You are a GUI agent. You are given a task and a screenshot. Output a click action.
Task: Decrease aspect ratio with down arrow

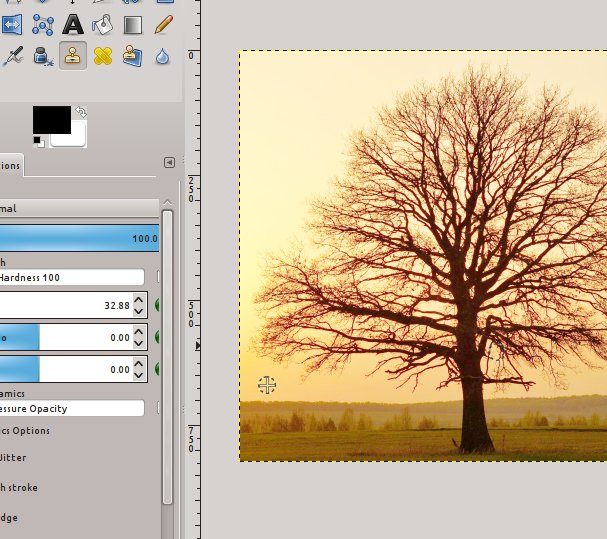point(139,343)
